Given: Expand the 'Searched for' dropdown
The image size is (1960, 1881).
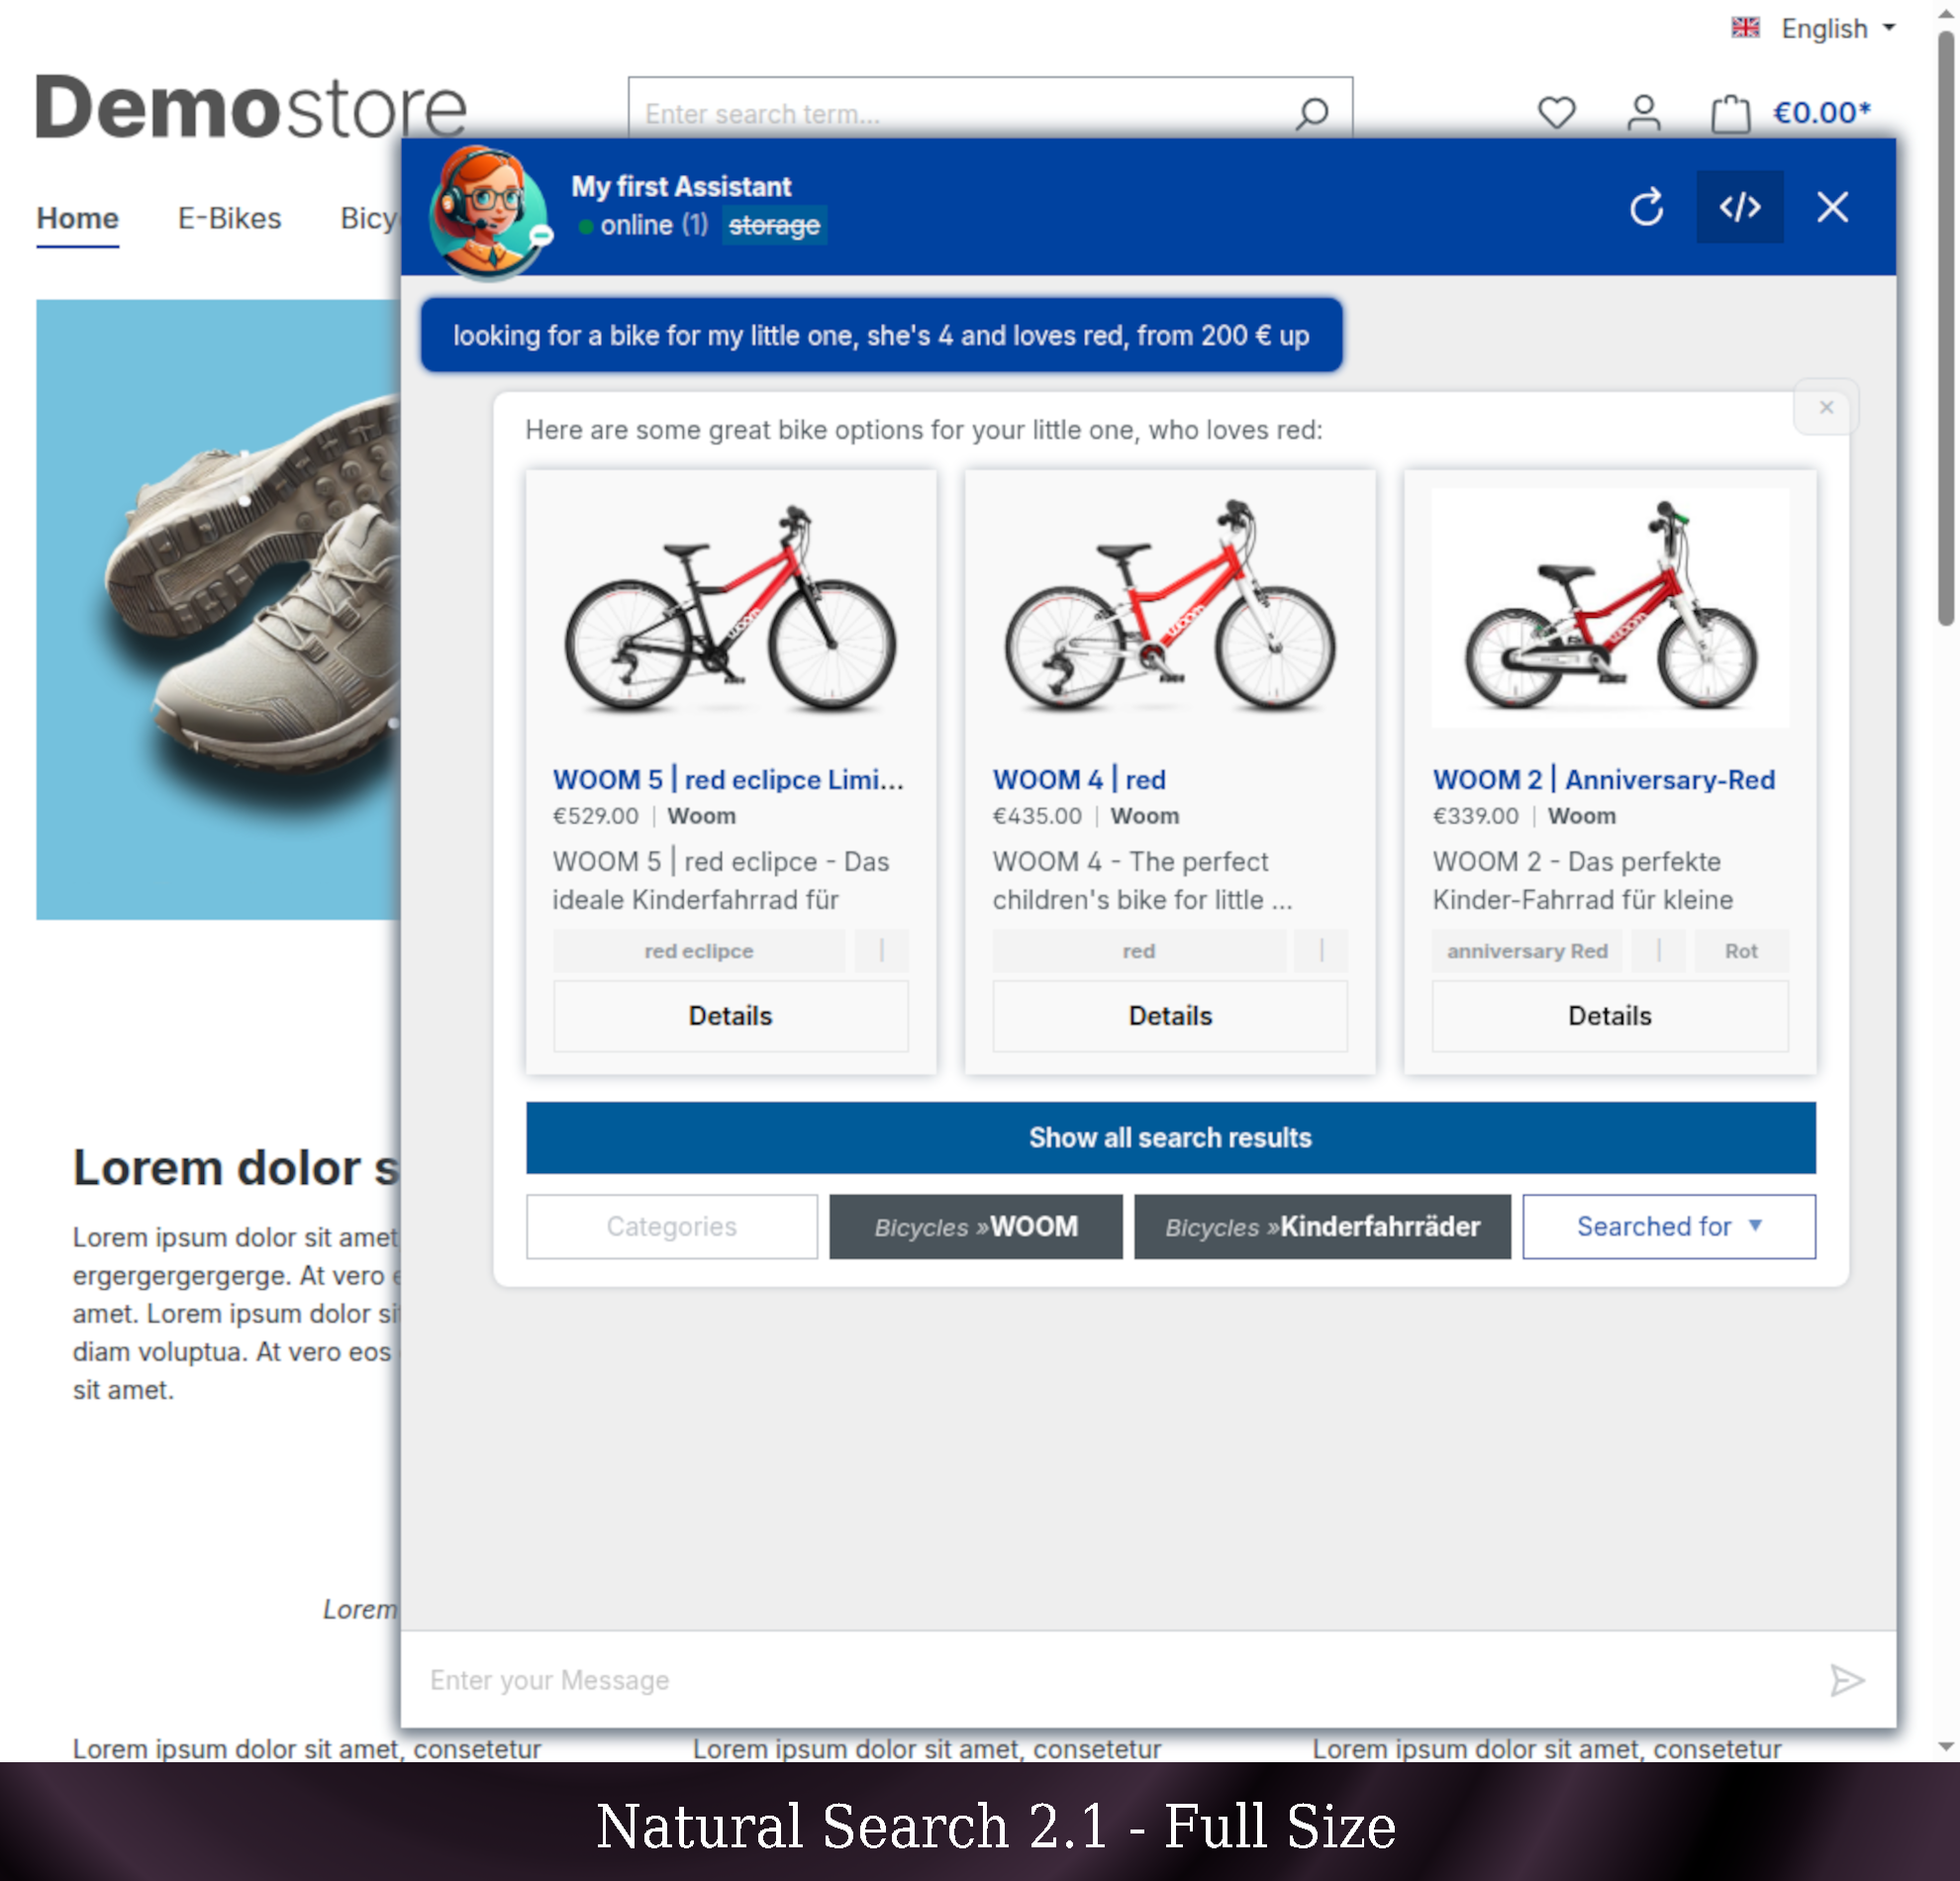Looking at the screenshot, I should 1668,1226.
